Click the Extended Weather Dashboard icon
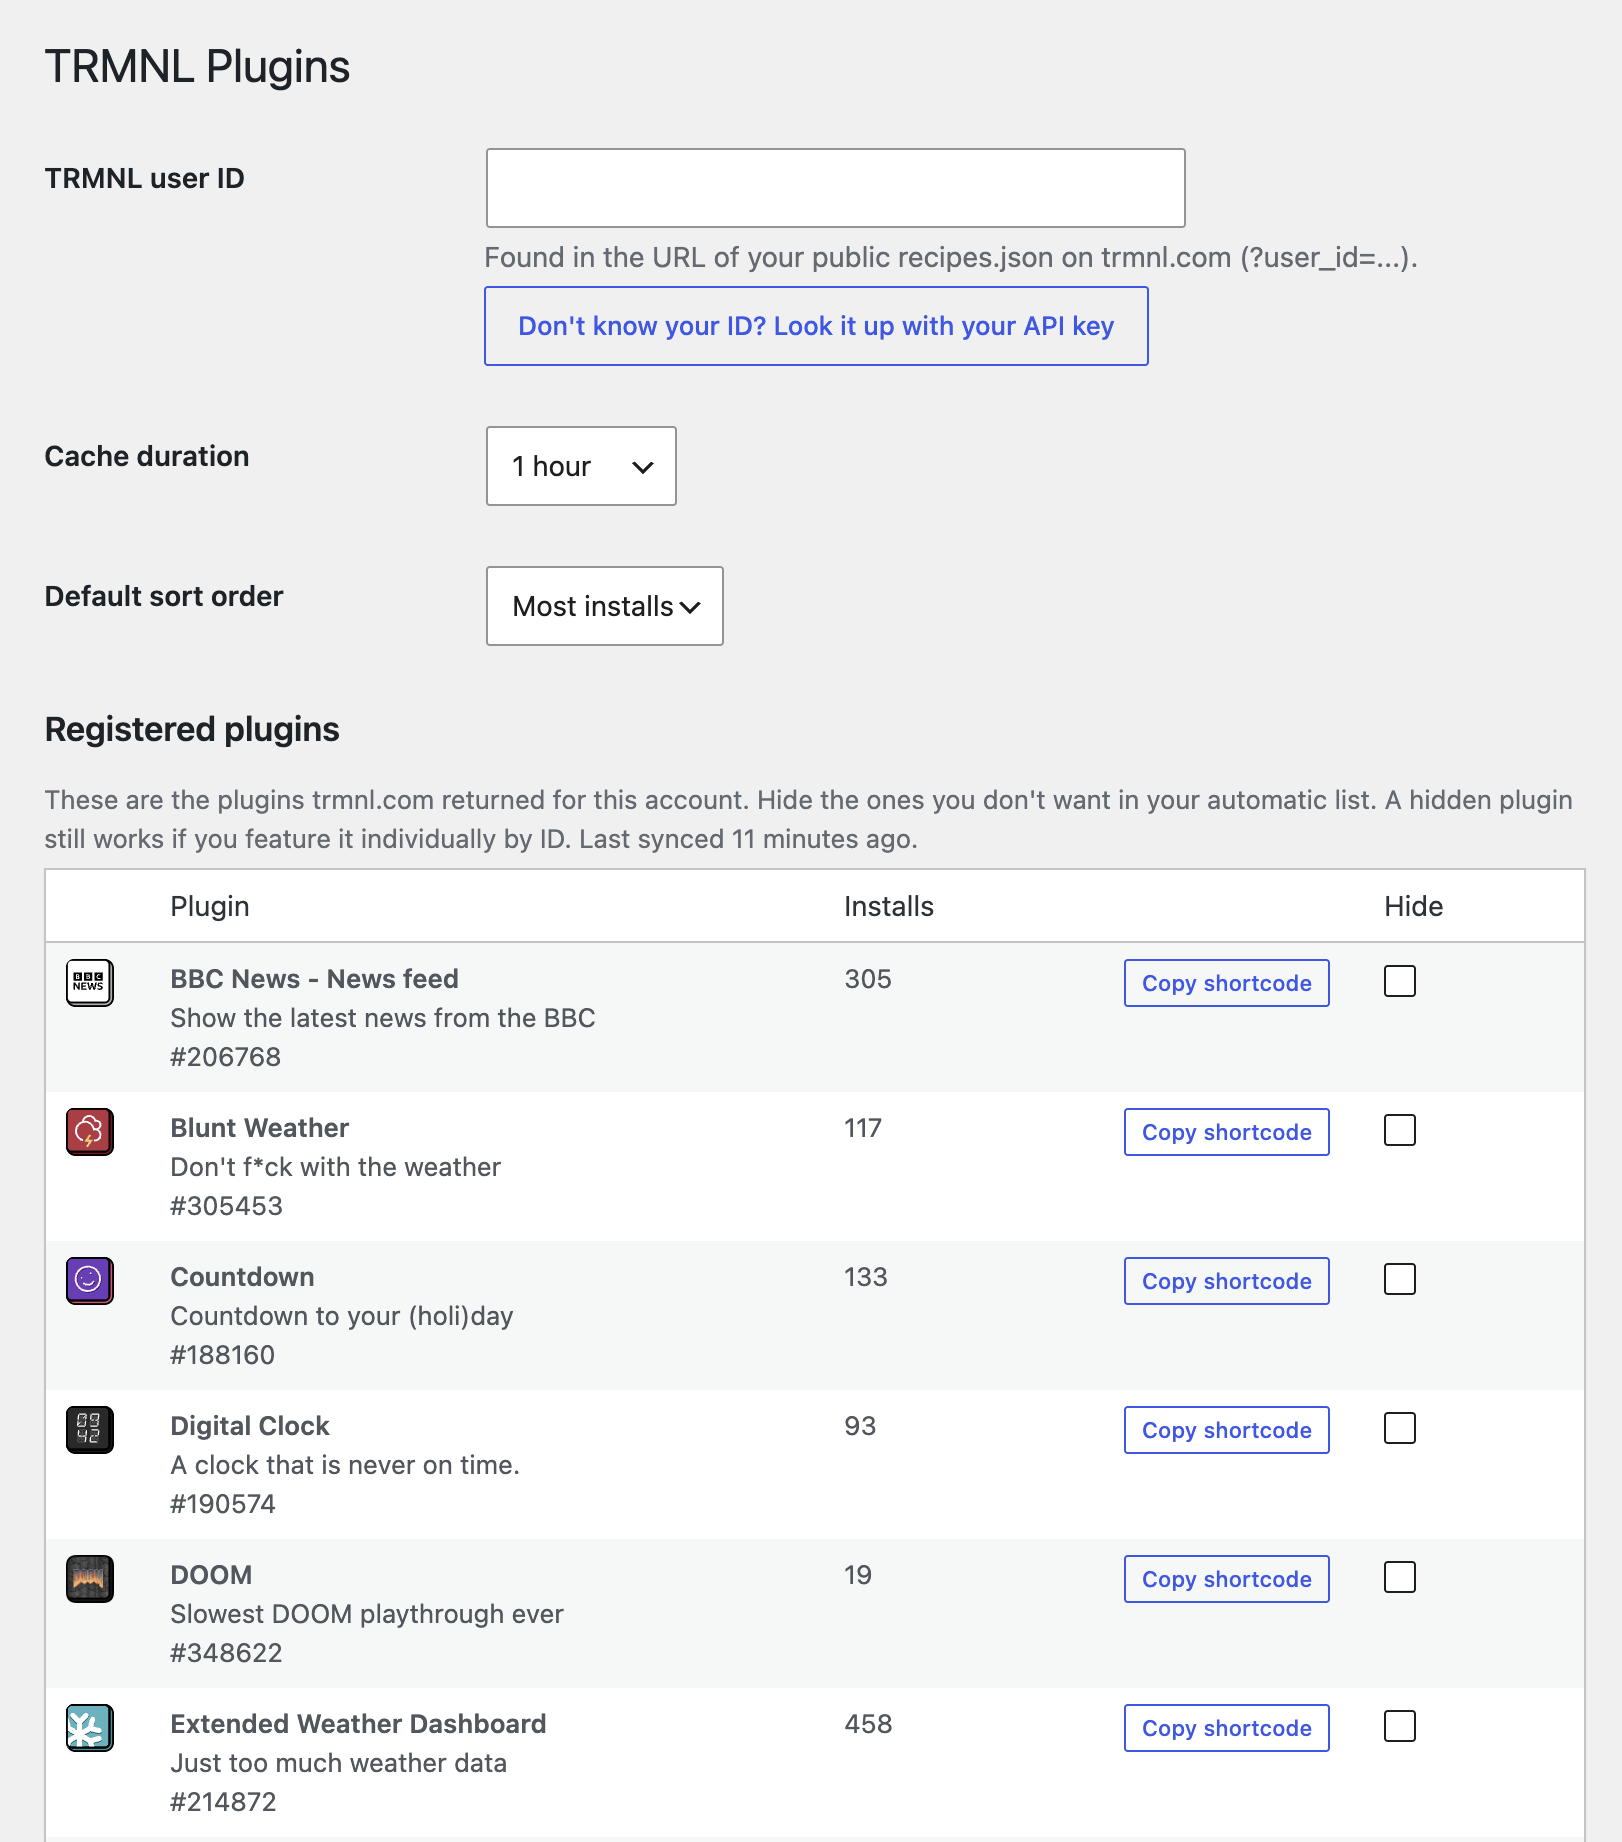Screen dimensions: 1622x1842 click(90, 1728)
